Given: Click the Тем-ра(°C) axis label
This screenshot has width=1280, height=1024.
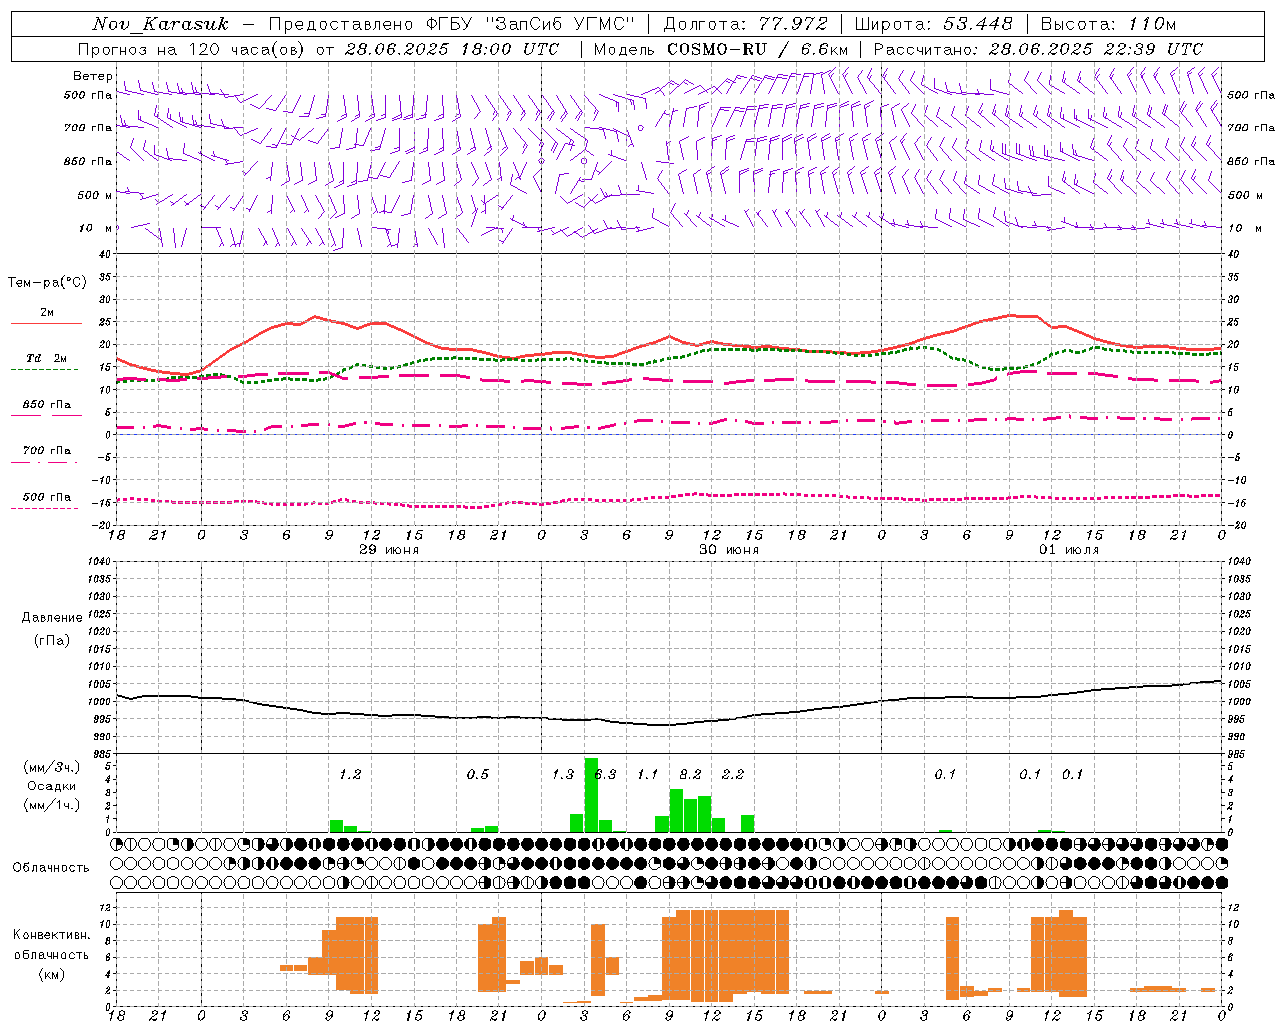Looking at the screenshot, I should coord(47,283).
